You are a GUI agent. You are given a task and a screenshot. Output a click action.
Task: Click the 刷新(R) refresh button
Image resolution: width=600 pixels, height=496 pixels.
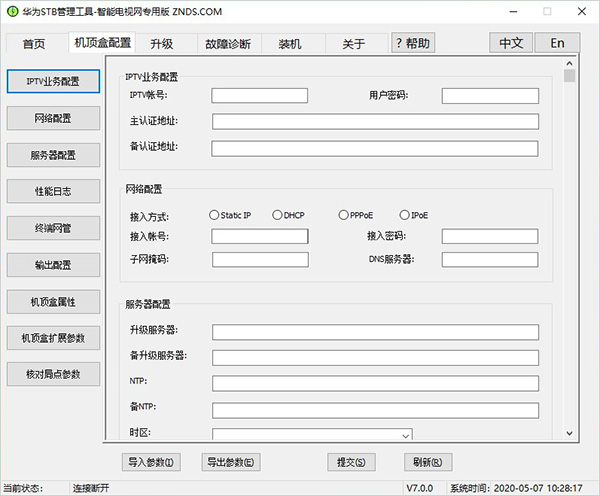click(x=428, y=462)
